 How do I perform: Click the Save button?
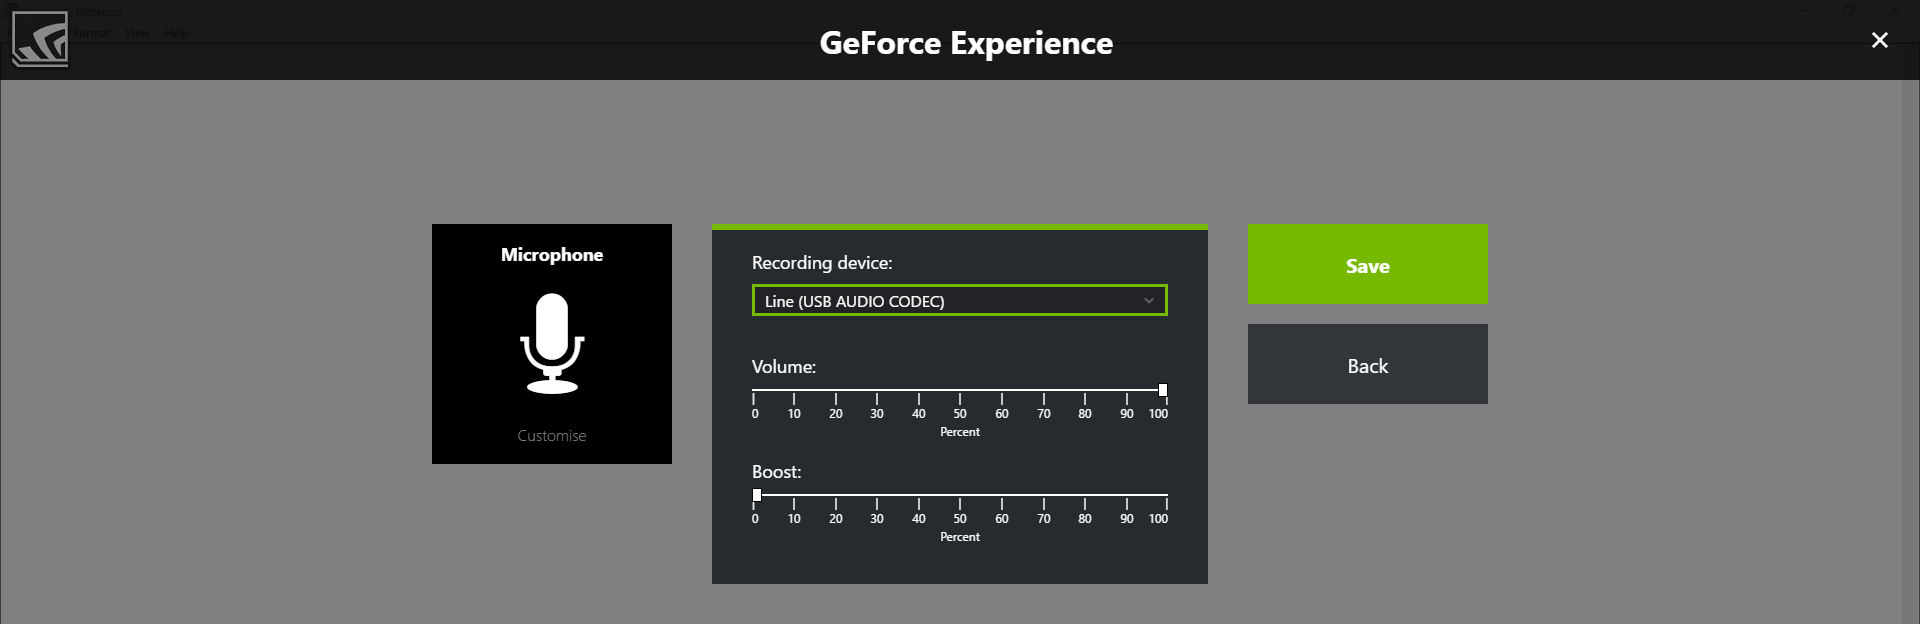(x=1367, y=264)
